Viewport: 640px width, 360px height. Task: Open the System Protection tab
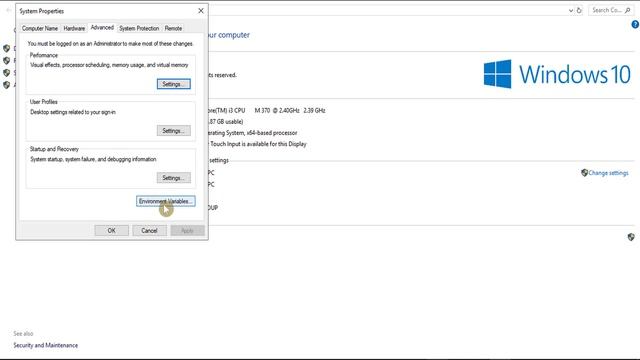click(139, 28)
